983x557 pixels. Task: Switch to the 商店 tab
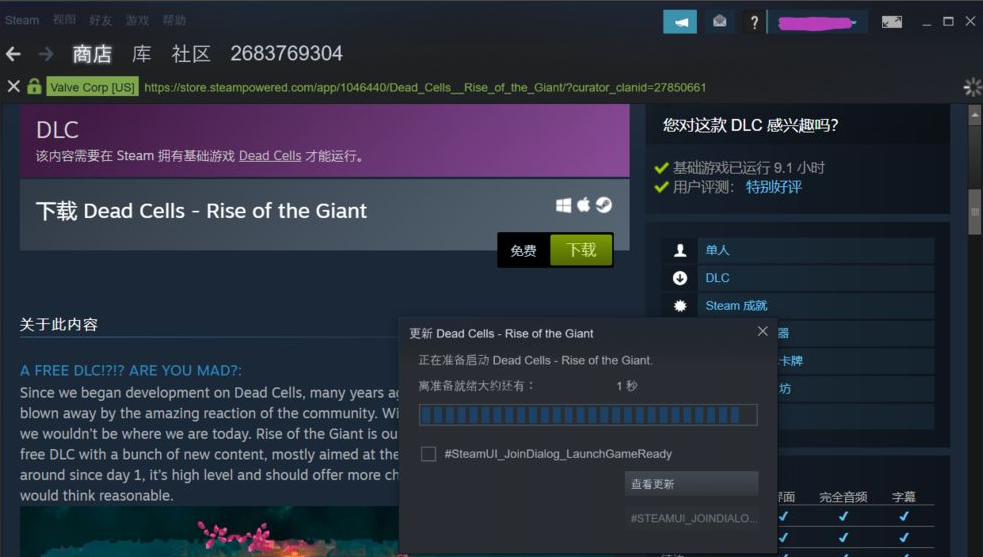(92, 54)
